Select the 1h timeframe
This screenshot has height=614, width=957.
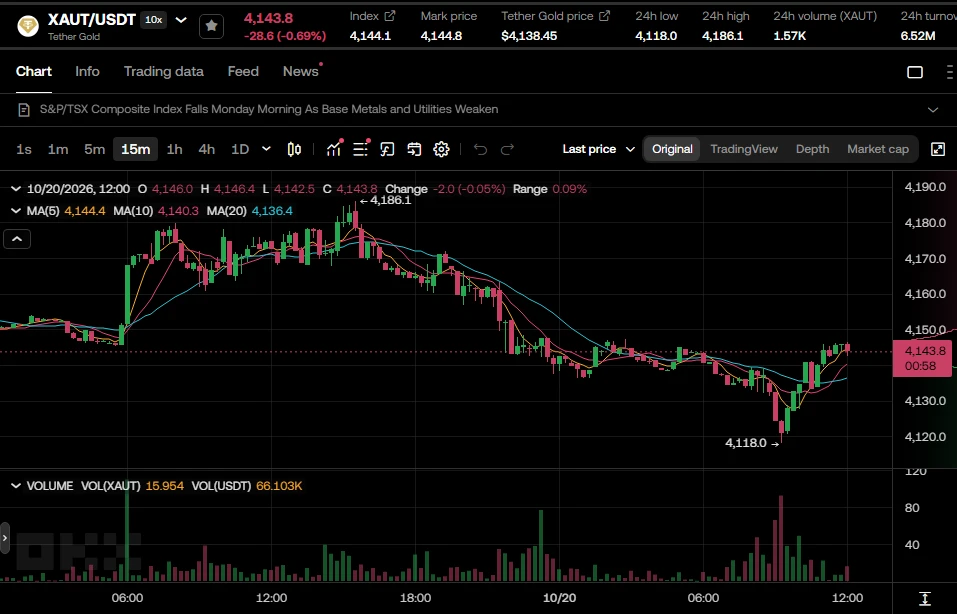(x=175, y=149)
